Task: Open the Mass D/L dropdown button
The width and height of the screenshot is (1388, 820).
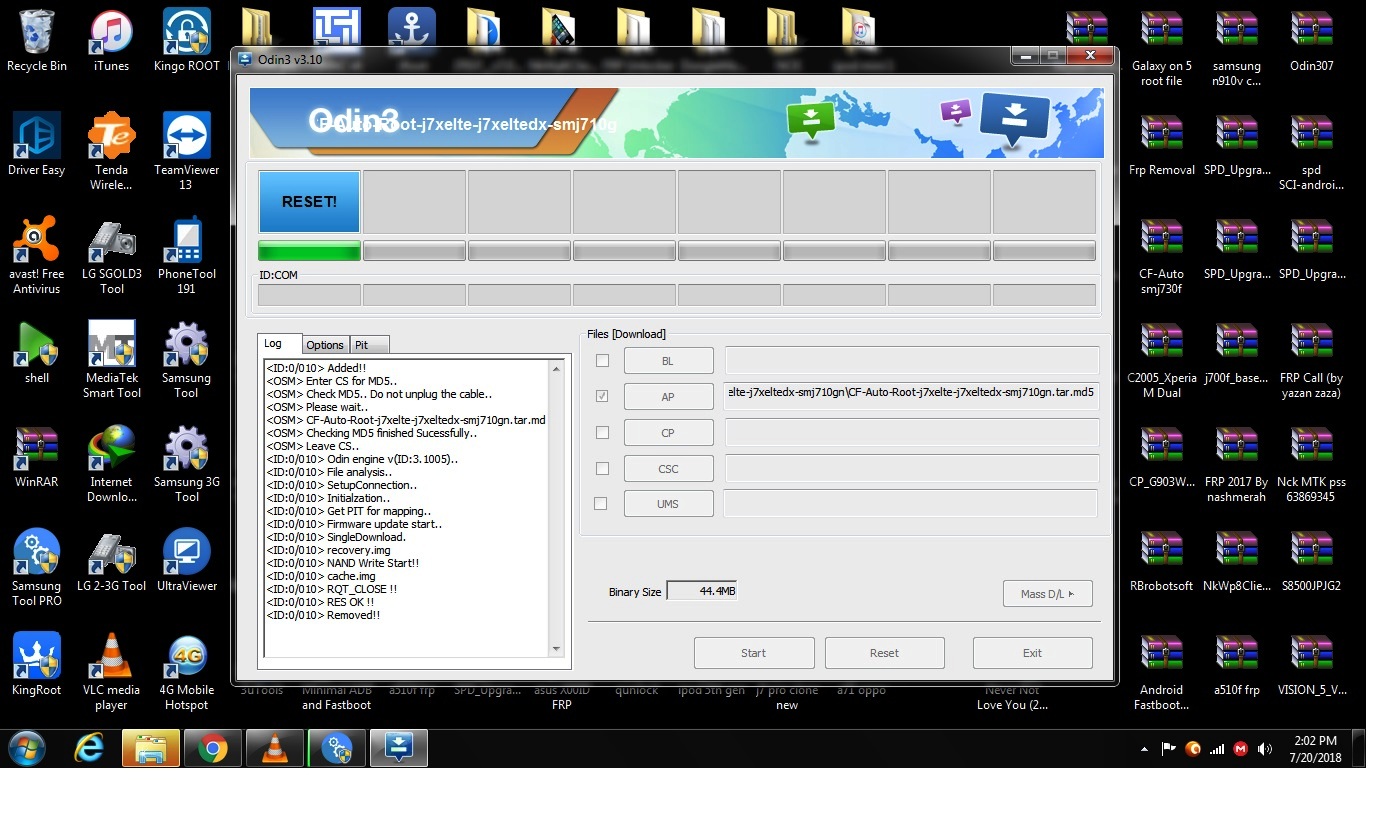Action: point(1047,594)
